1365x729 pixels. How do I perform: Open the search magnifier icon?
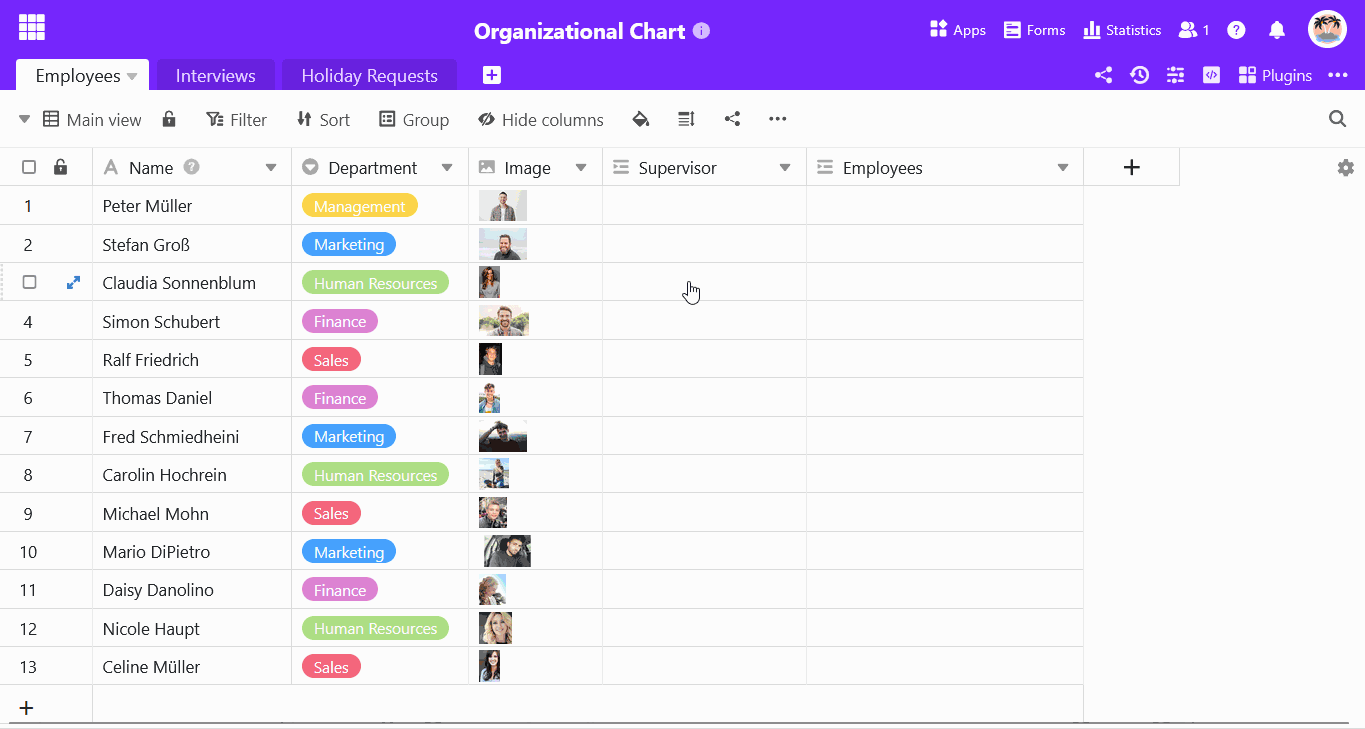point(1337,120)
